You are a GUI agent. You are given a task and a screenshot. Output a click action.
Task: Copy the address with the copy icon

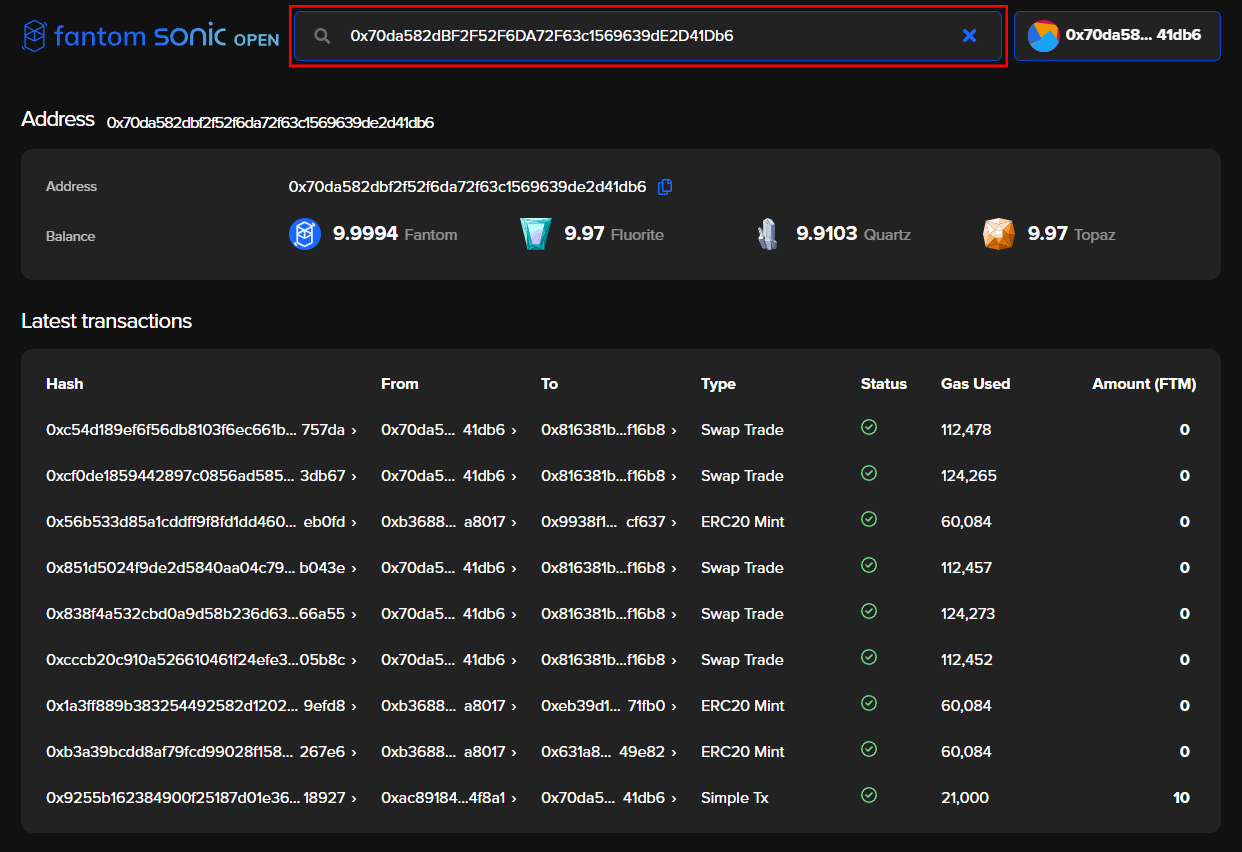click(x=665, y=187)
